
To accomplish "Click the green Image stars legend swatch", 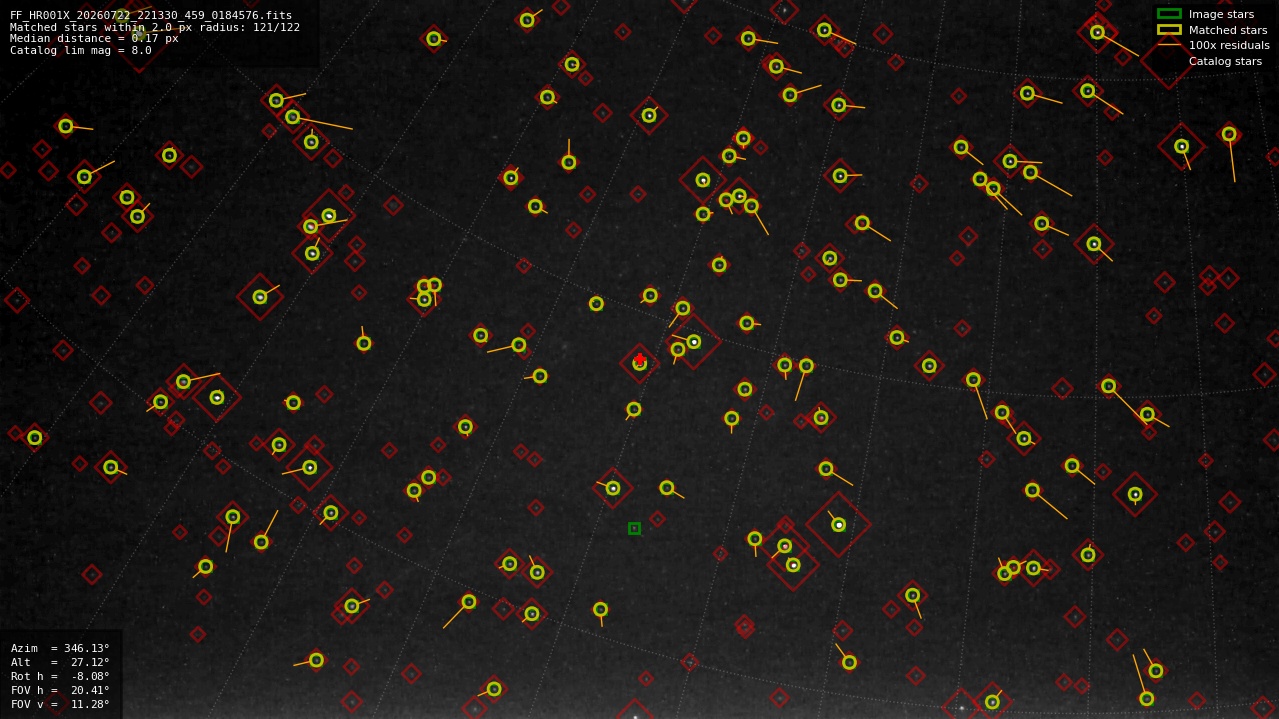I will click(1169, 14).
